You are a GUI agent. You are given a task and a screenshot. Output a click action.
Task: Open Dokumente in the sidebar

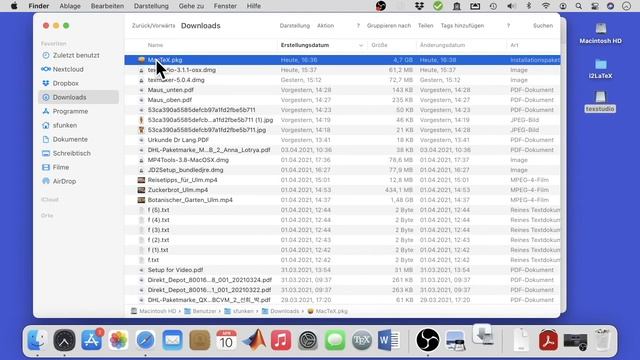click(x=65, y=139)
